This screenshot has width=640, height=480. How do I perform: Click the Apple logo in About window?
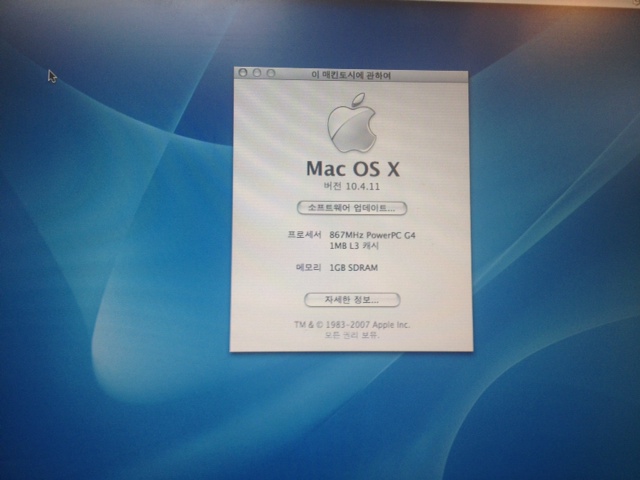coord(351,123)
